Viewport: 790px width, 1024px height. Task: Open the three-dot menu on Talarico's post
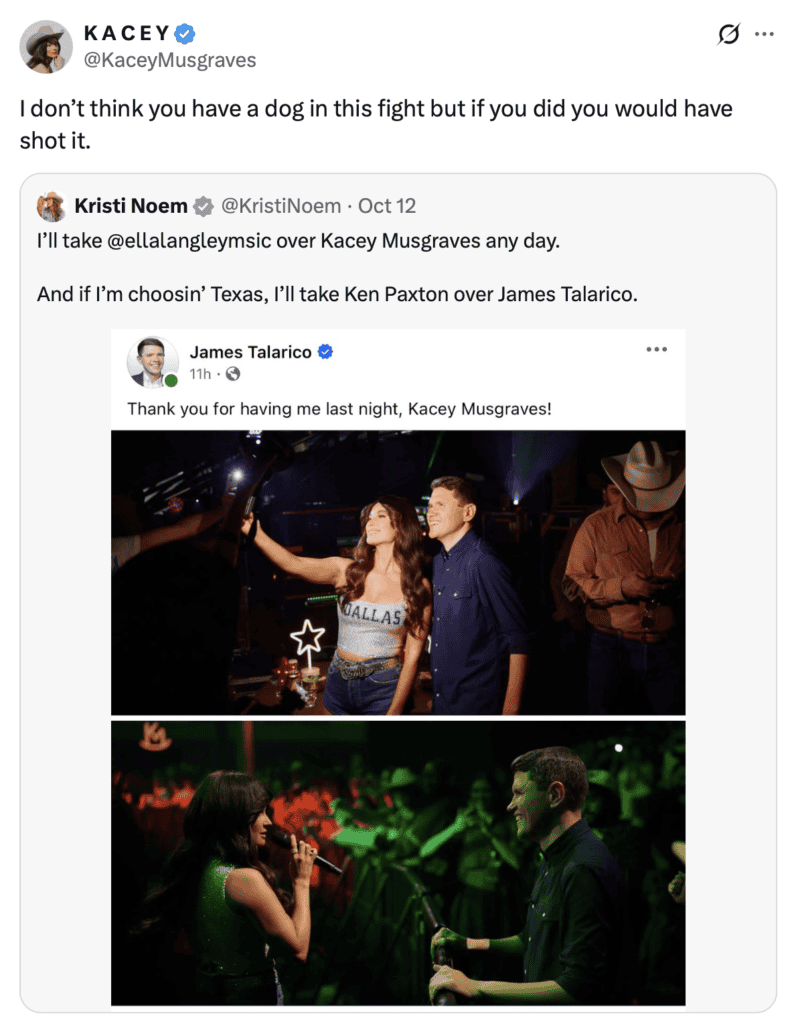pos(656,349)
